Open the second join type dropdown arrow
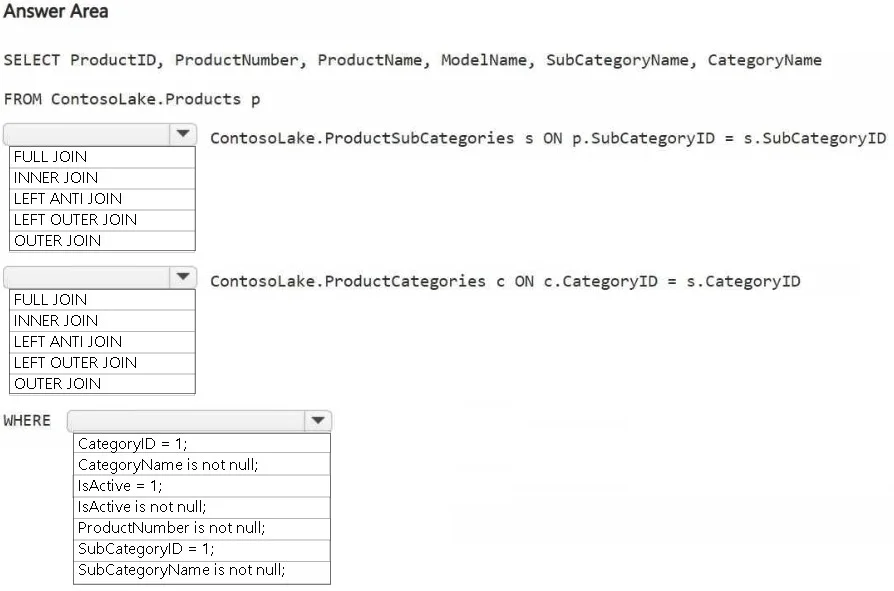Image resolution: width=894 pixels, height=591 pixels. [183, 277]
